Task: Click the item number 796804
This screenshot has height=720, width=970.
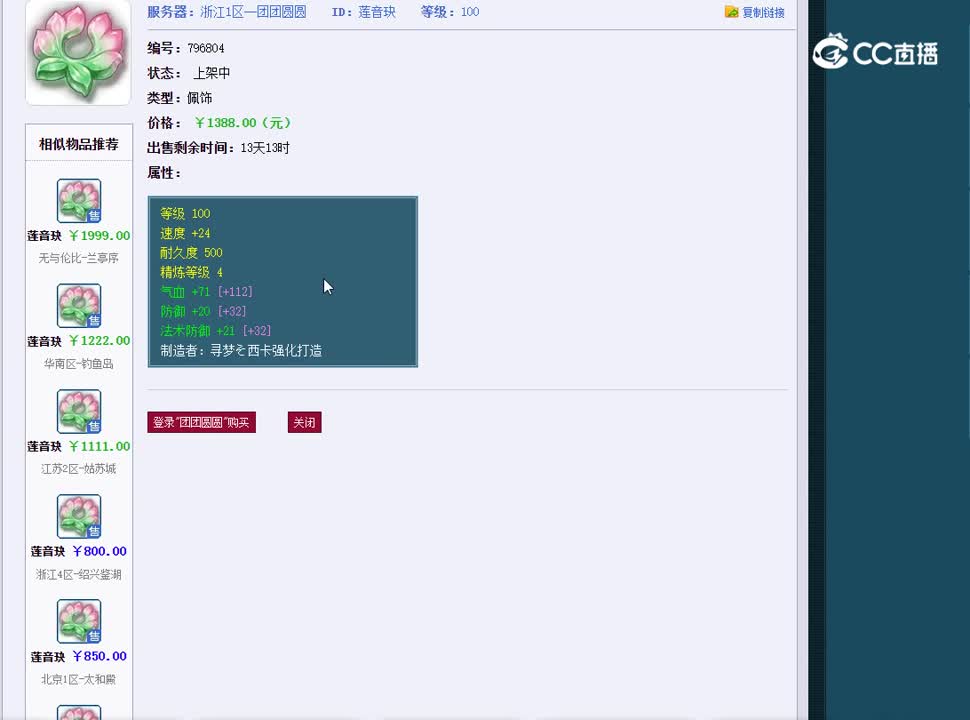Action: coord(206,48)
